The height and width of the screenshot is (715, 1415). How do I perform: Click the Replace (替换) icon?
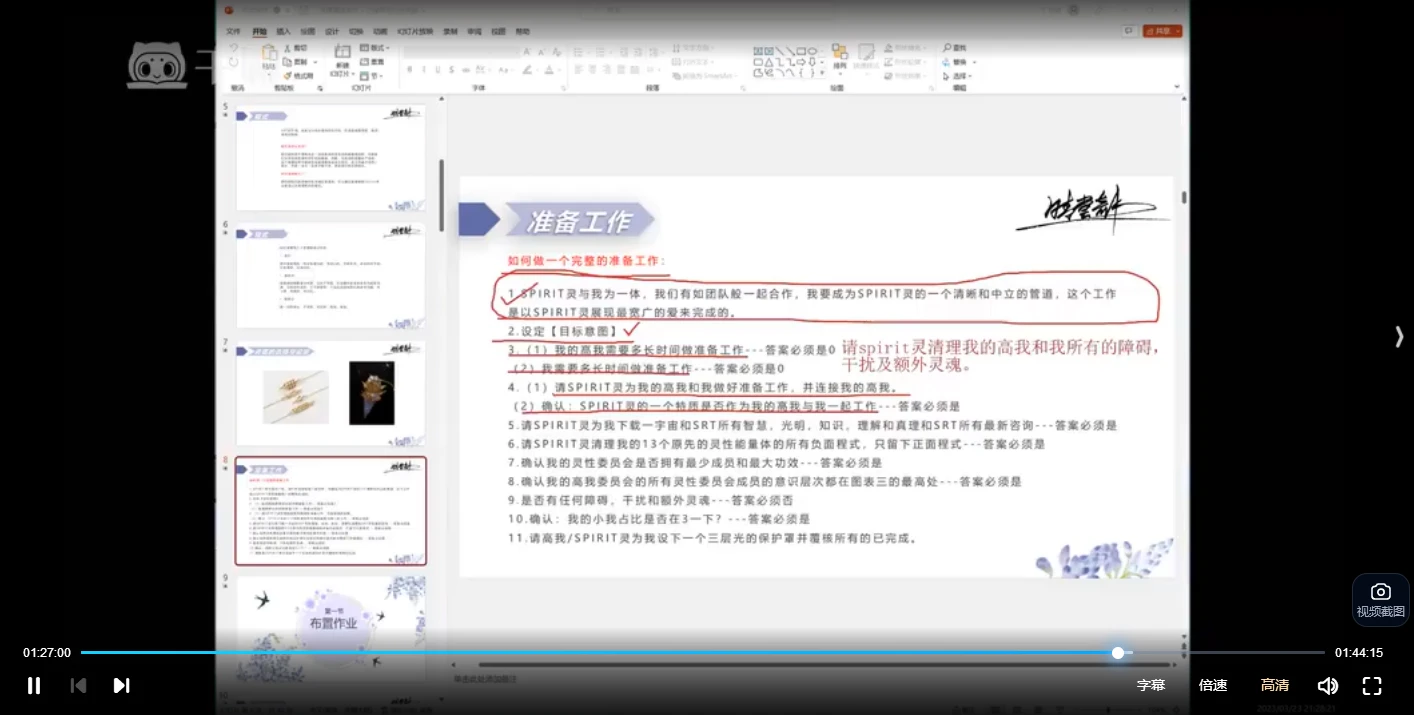(x=952, y=62)
